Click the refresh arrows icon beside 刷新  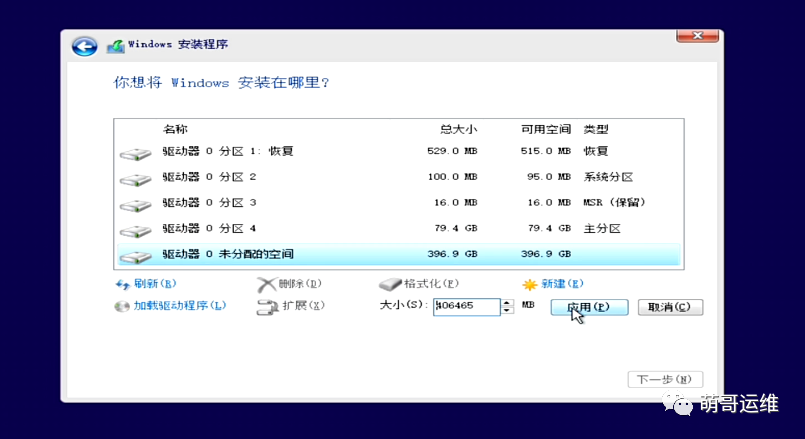pyautogui.click(x=123, y=284)
